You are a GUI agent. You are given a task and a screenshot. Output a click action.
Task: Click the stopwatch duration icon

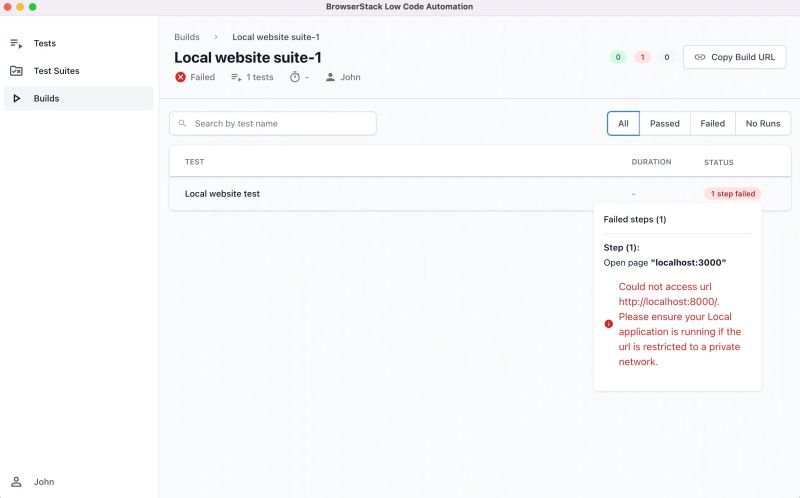point(295,77)
